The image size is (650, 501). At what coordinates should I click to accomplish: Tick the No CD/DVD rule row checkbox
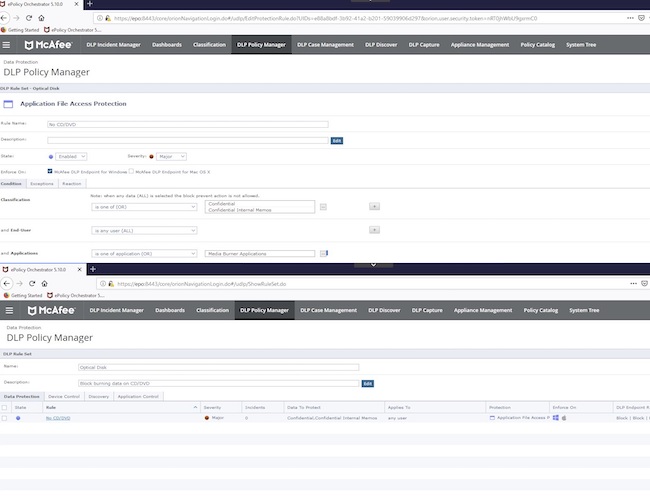click(6, 417)
